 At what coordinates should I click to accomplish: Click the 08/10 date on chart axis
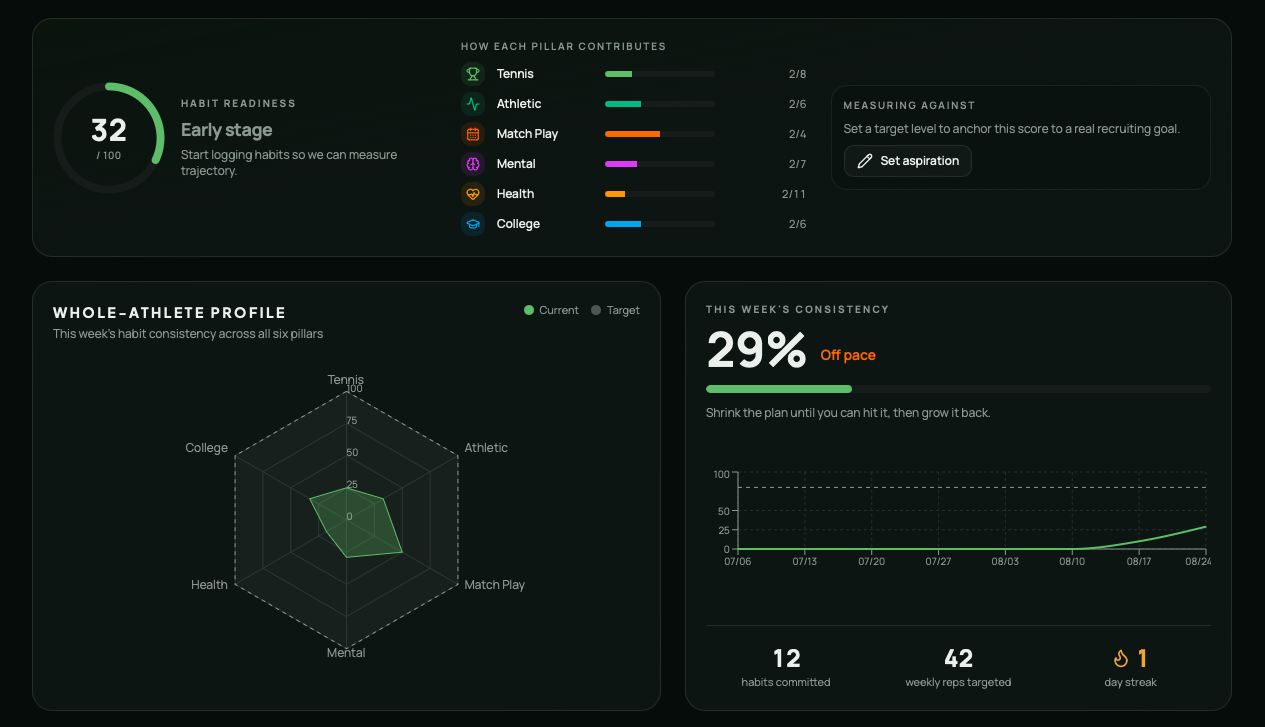pyautogui.click(x=1072, y=562)
